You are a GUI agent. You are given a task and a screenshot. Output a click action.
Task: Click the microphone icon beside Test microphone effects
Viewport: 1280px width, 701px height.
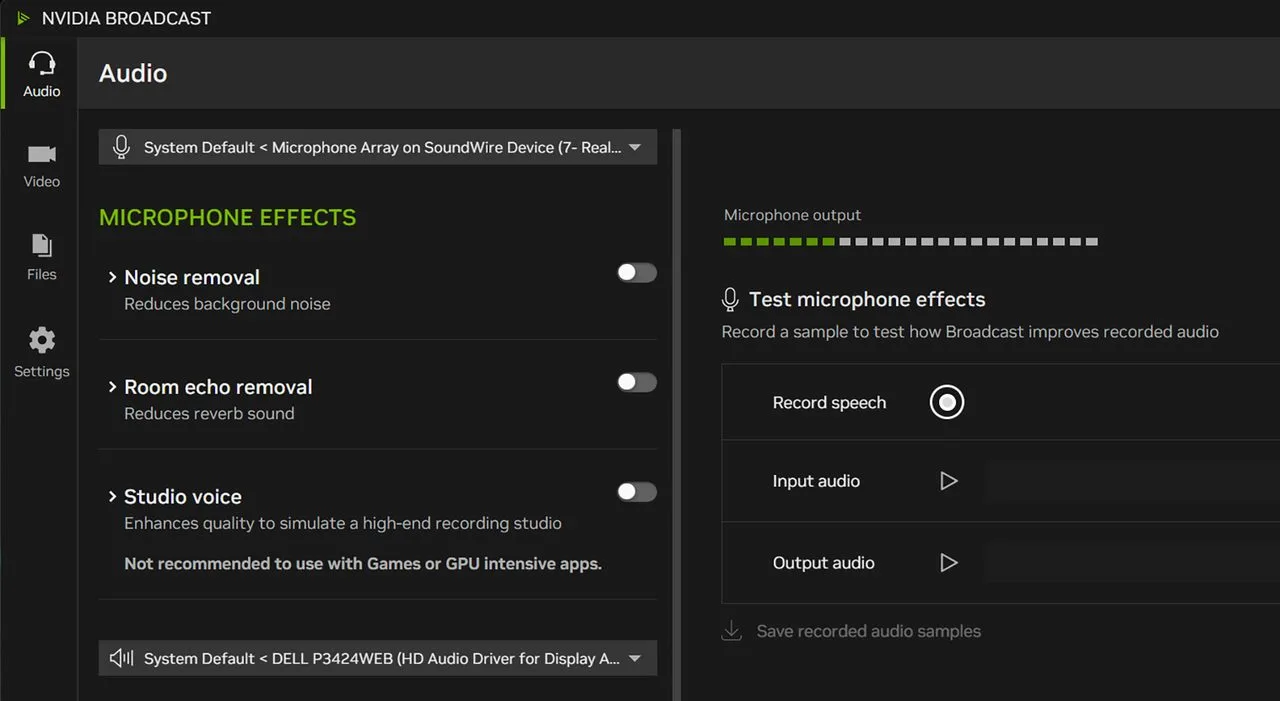[x=731, y=299]
